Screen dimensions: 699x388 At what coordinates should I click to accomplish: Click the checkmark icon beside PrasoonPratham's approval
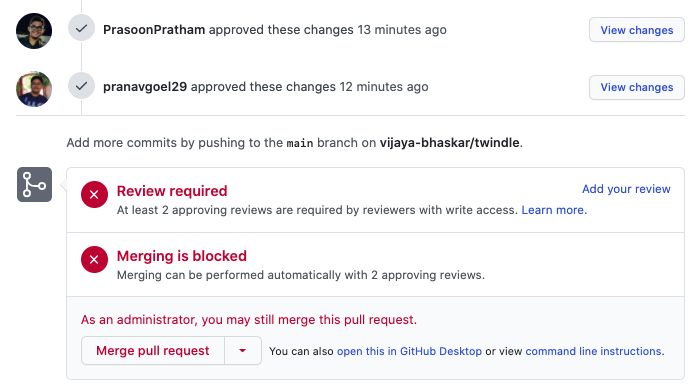81,28
